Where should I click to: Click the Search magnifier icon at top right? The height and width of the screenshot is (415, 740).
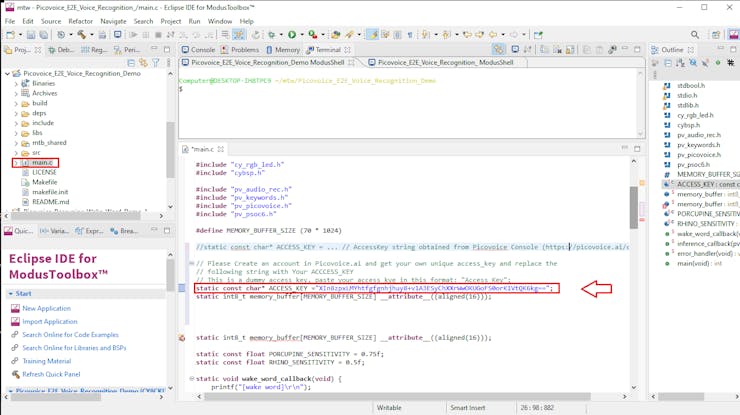pyautogui.click(x=695, y=35)
